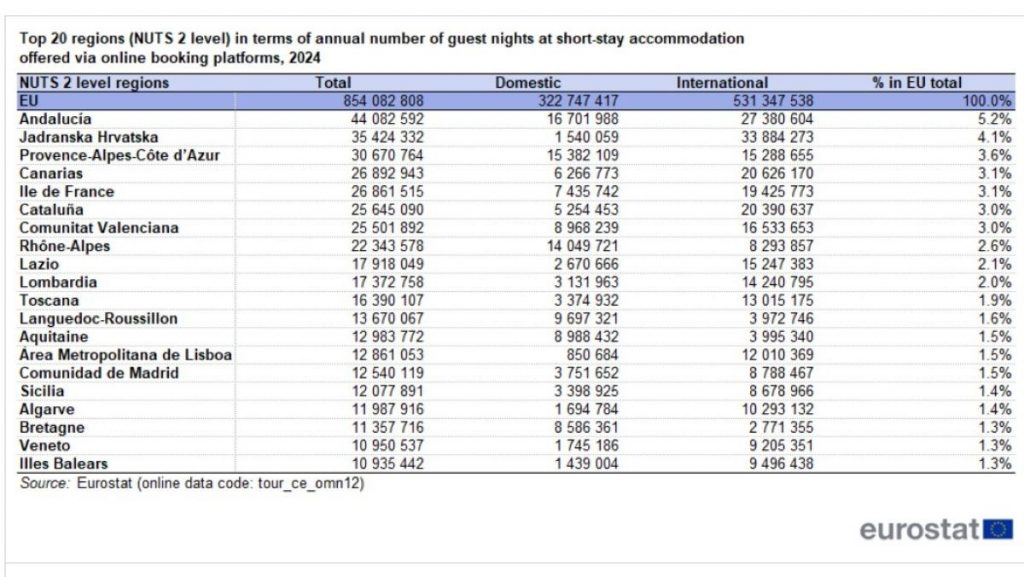Click the Ile de France region name
Viewport: 1024px width, 577px height.
pos(67,192)
